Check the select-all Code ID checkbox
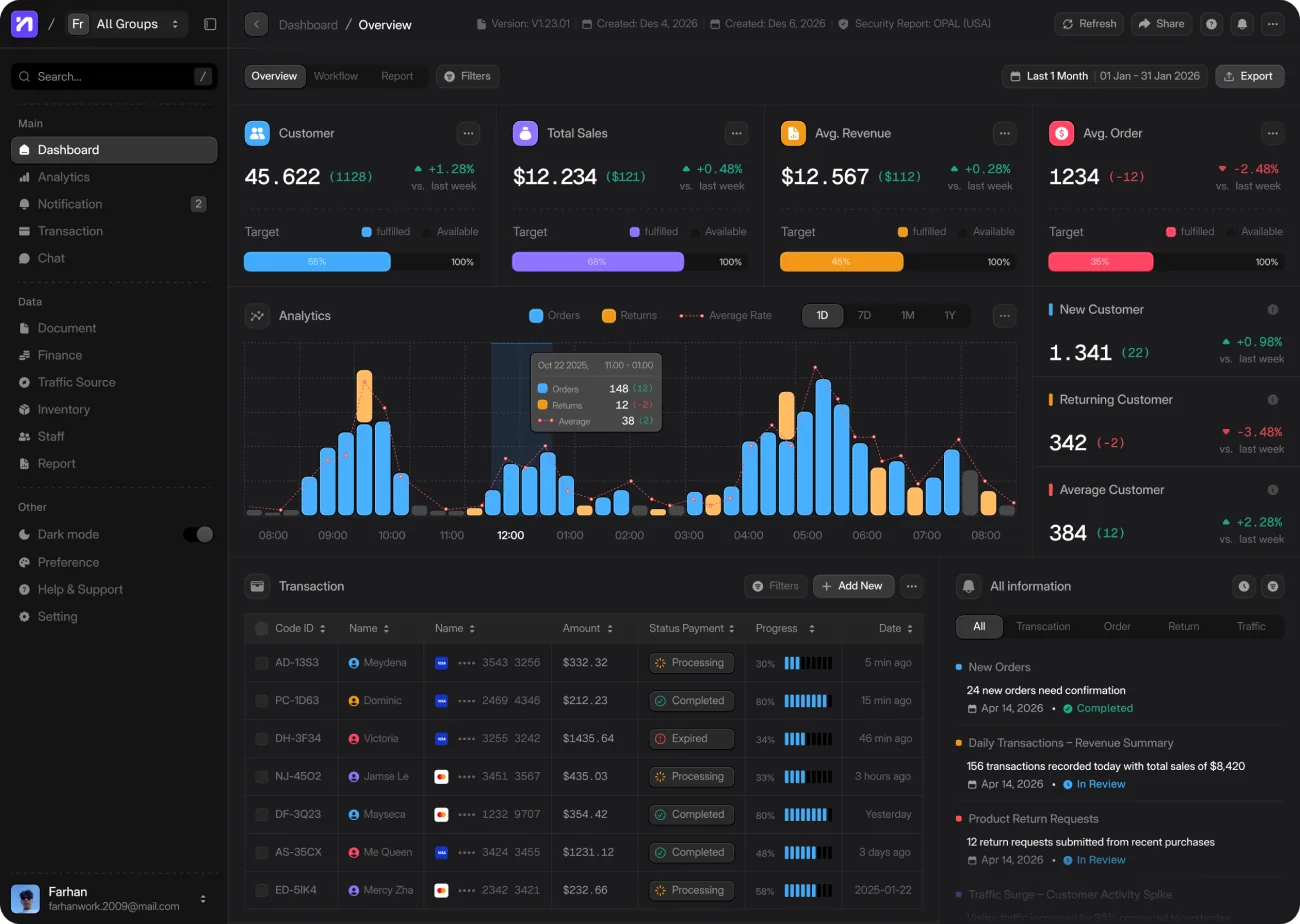The height and width of the screenshot is (924, 1300). coord(262,629)
